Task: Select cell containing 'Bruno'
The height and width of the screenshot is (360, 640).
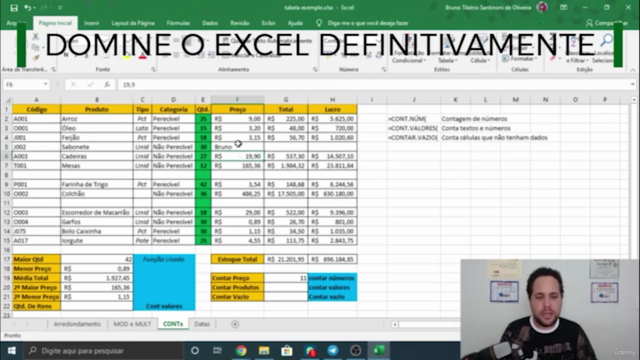Action: 237,147
